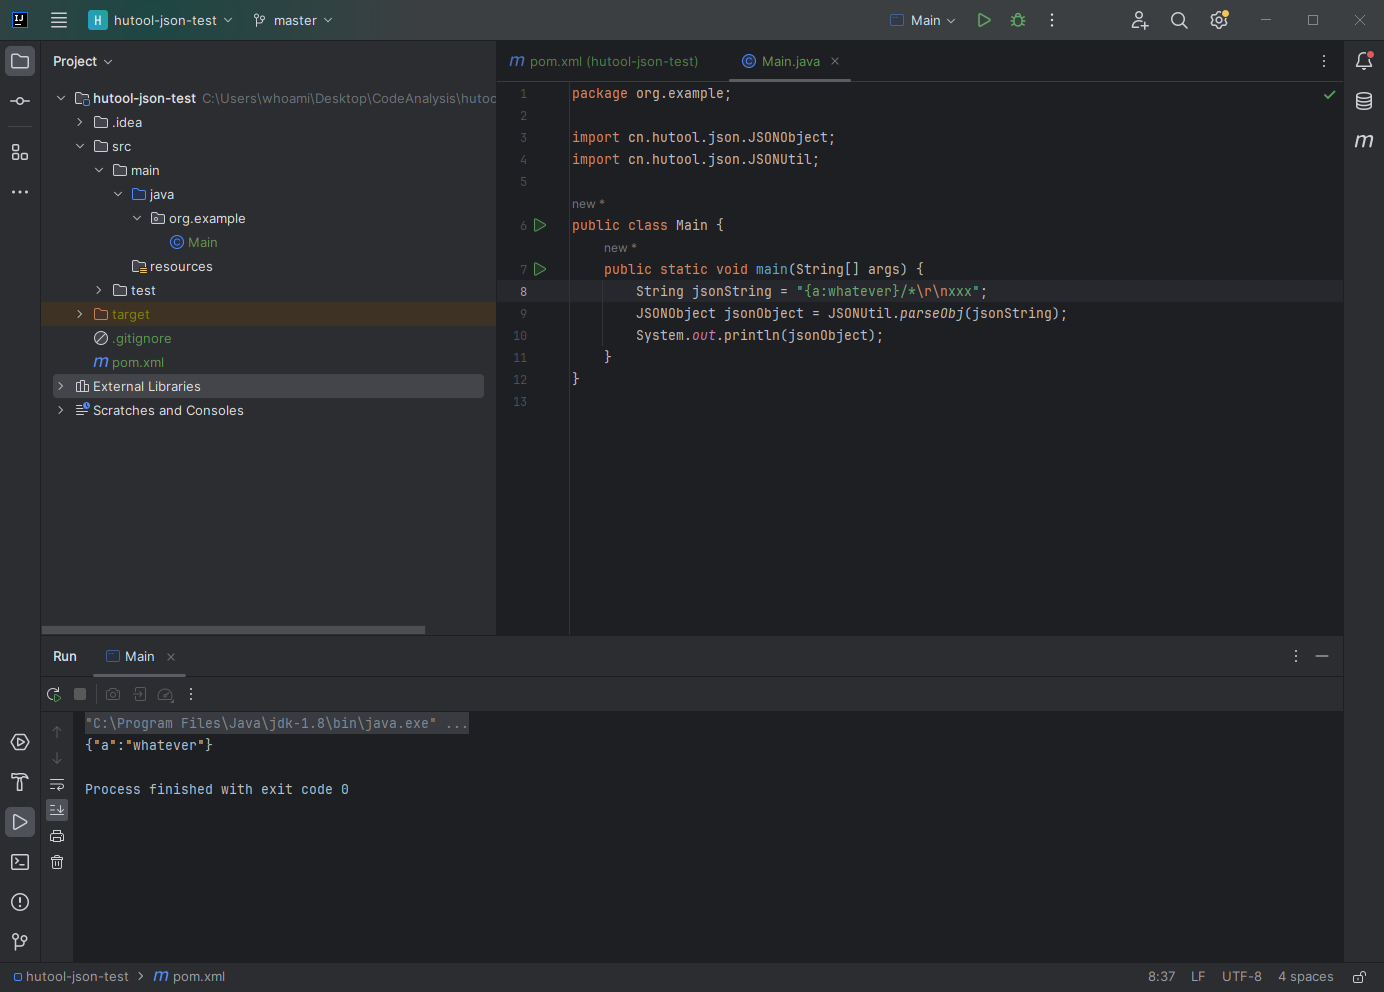Click run gutter arrow next to class Main
The image size is (1384, 992).
tap(540, 225)
